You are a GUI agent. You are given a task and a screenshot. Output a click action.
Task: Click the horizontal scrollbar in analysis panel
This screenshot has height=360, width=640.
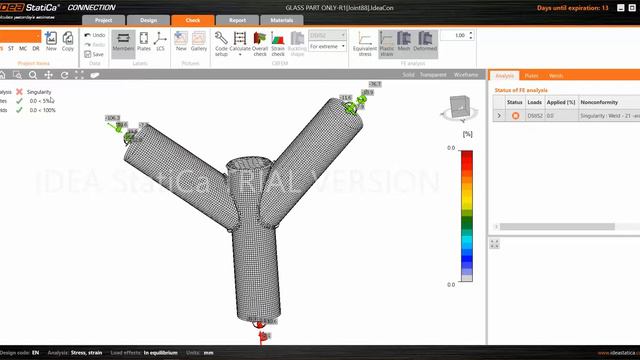point(557,227)
